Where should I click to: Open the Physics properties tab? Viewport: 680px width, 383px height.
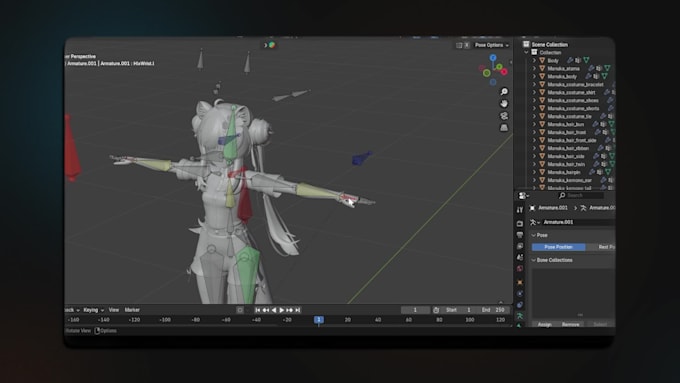(520, 294)
